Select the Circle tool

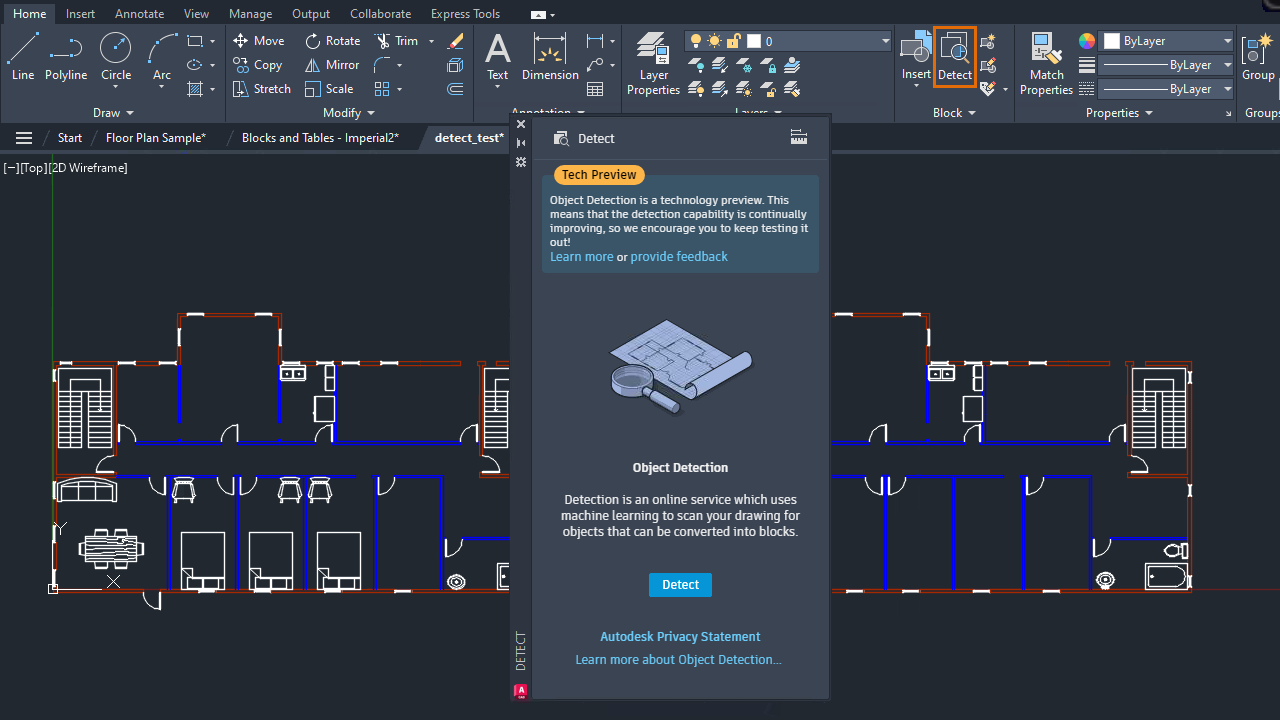(115, 50)
